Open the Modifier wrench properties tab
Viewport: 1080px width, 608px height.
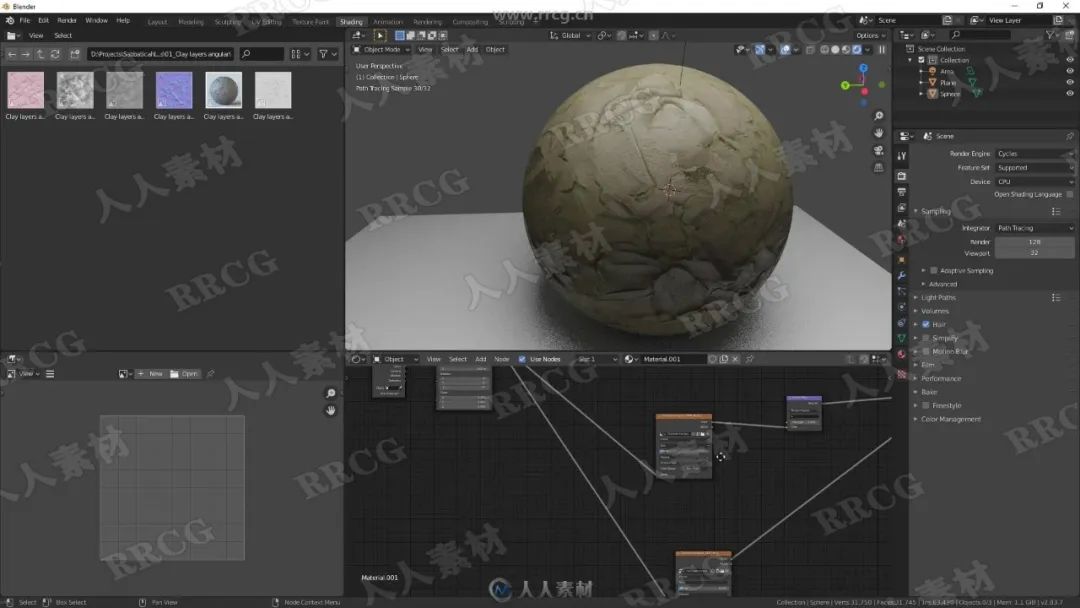(x=902, y=275)
